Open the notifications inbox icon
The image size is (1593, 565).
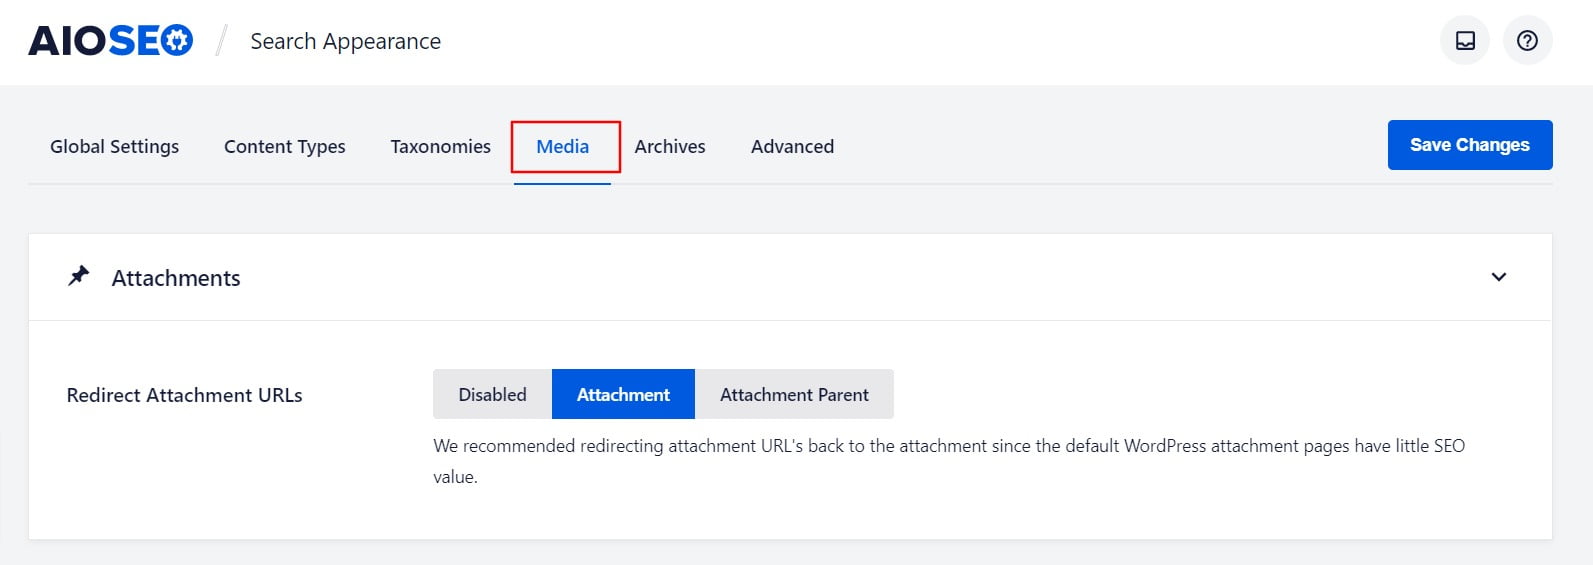coord(1465,41)
